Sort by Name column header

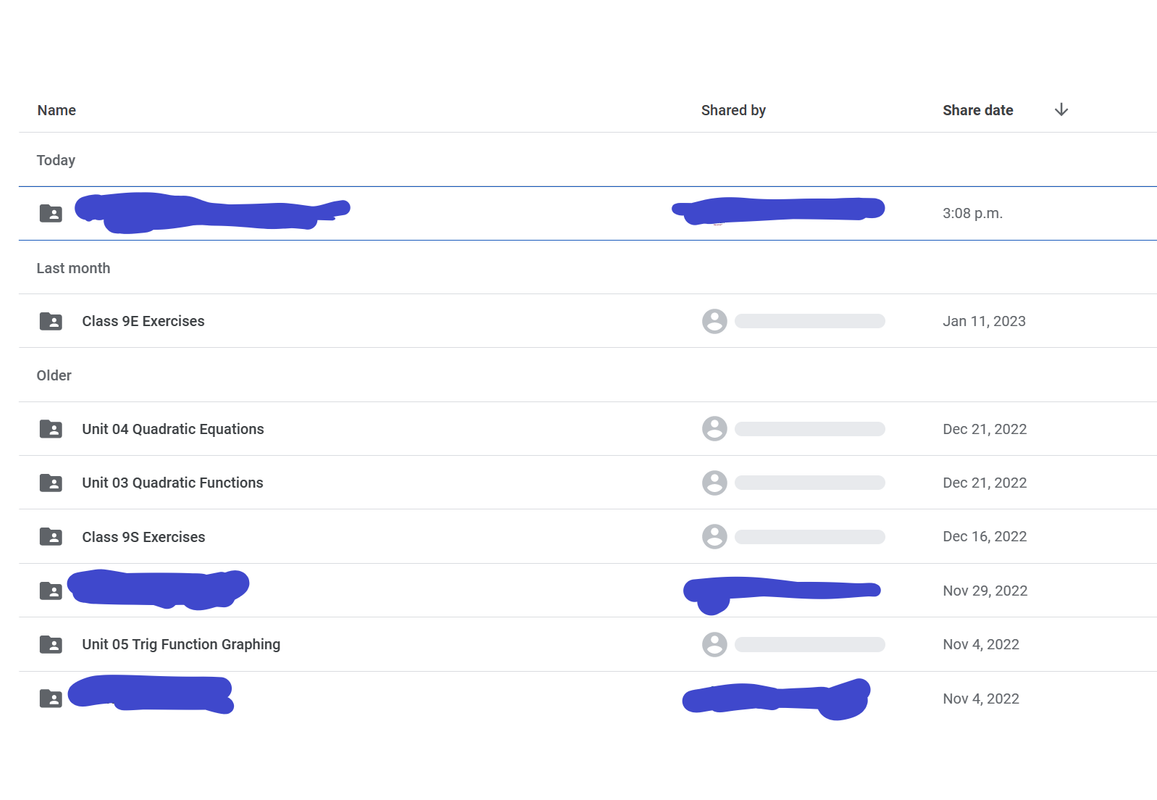coord(56,110)
